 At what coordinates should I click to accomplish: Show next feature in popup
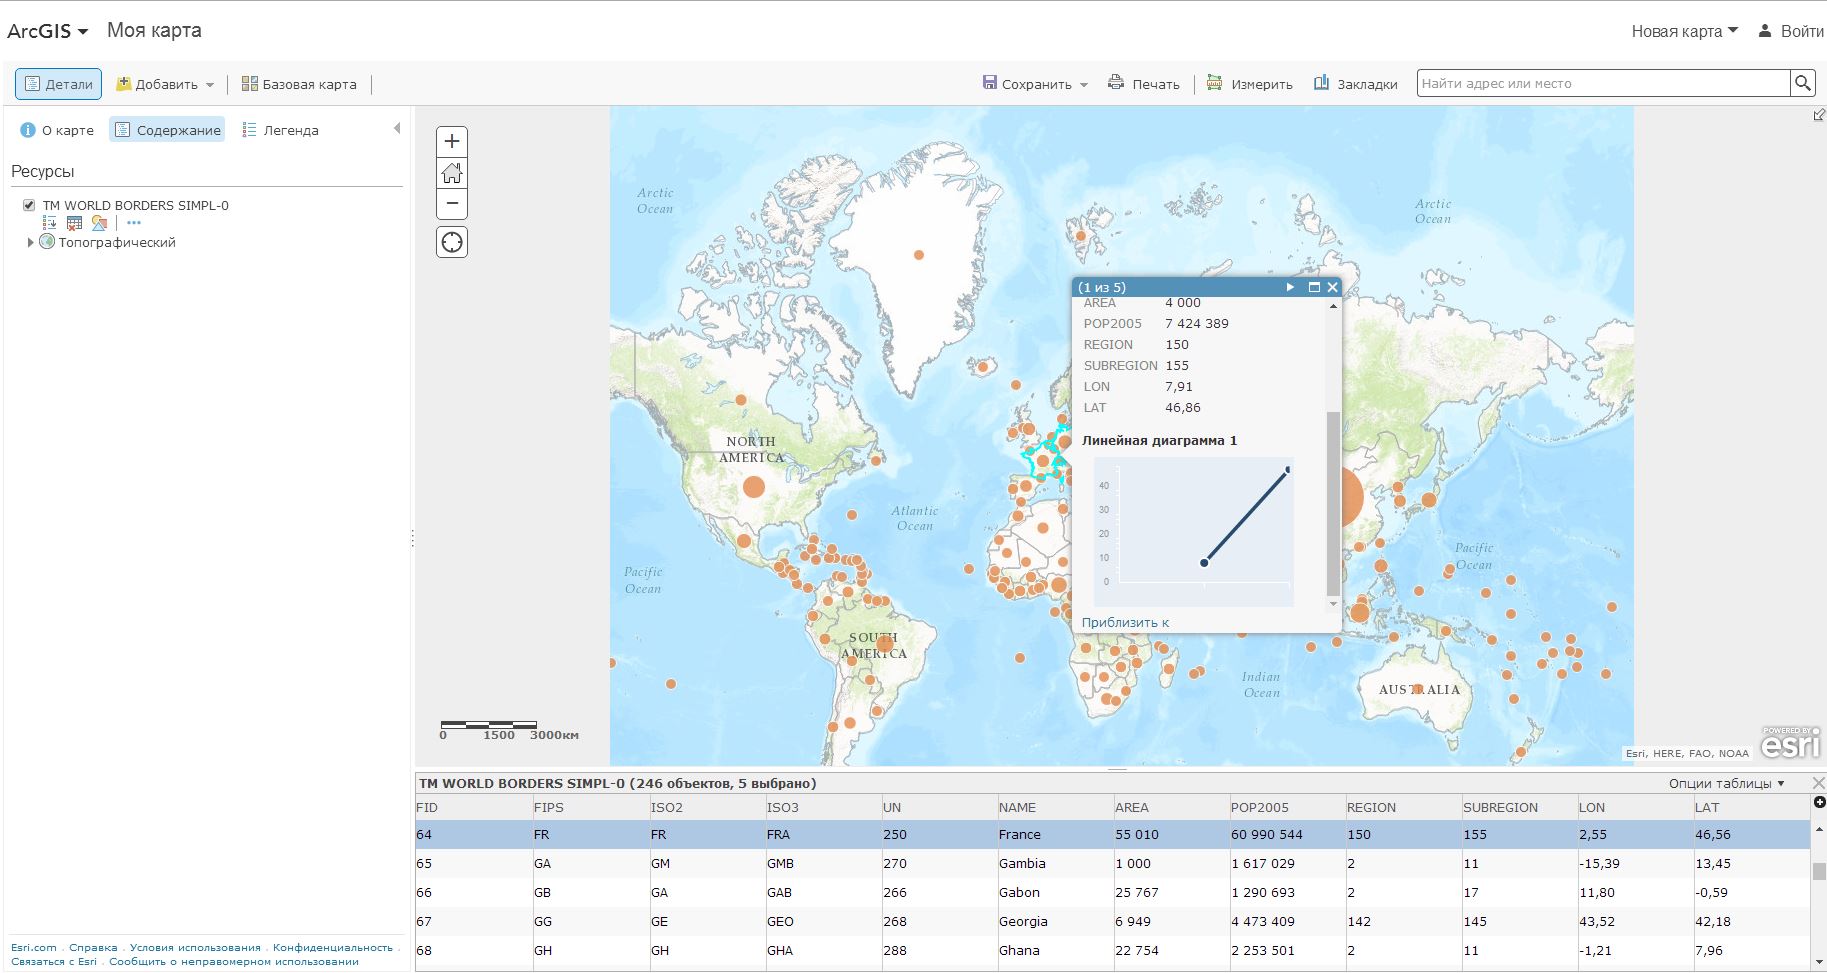1290,287
